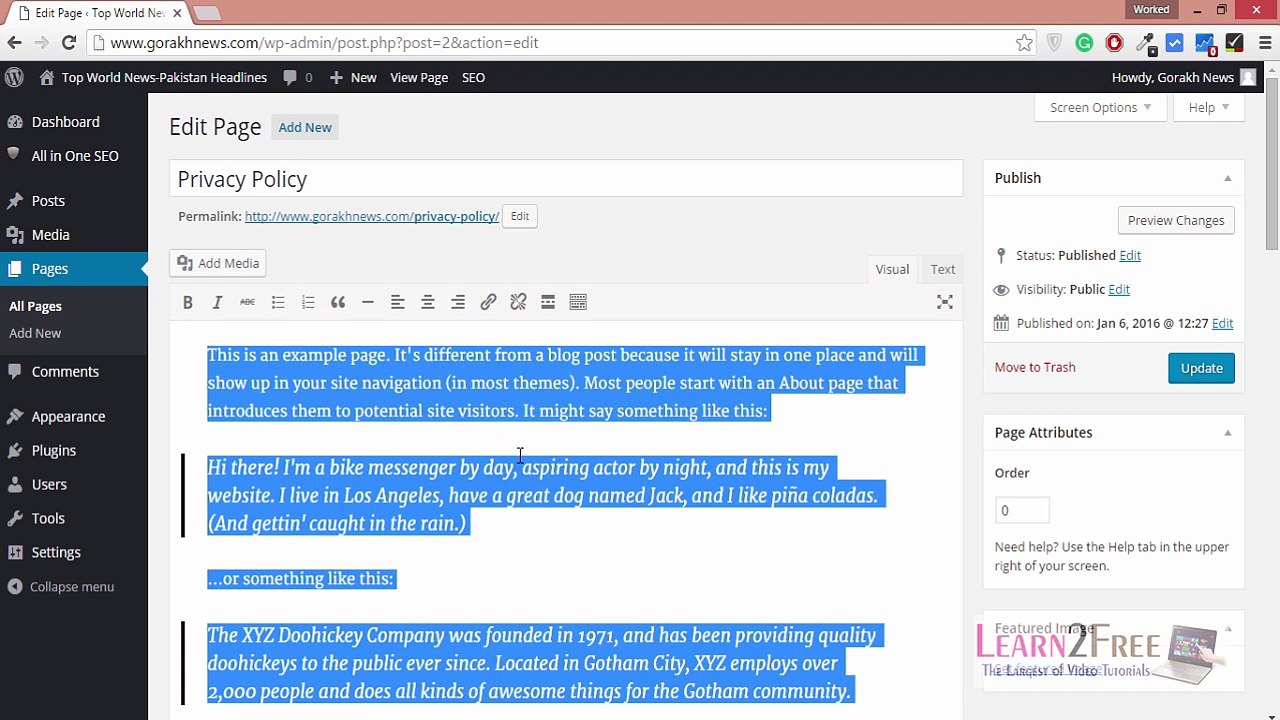Image resolution: width=1280 pixels, height=720 pixels.
Task: Bookmark this page with the star
Action: click(1024, 43)
